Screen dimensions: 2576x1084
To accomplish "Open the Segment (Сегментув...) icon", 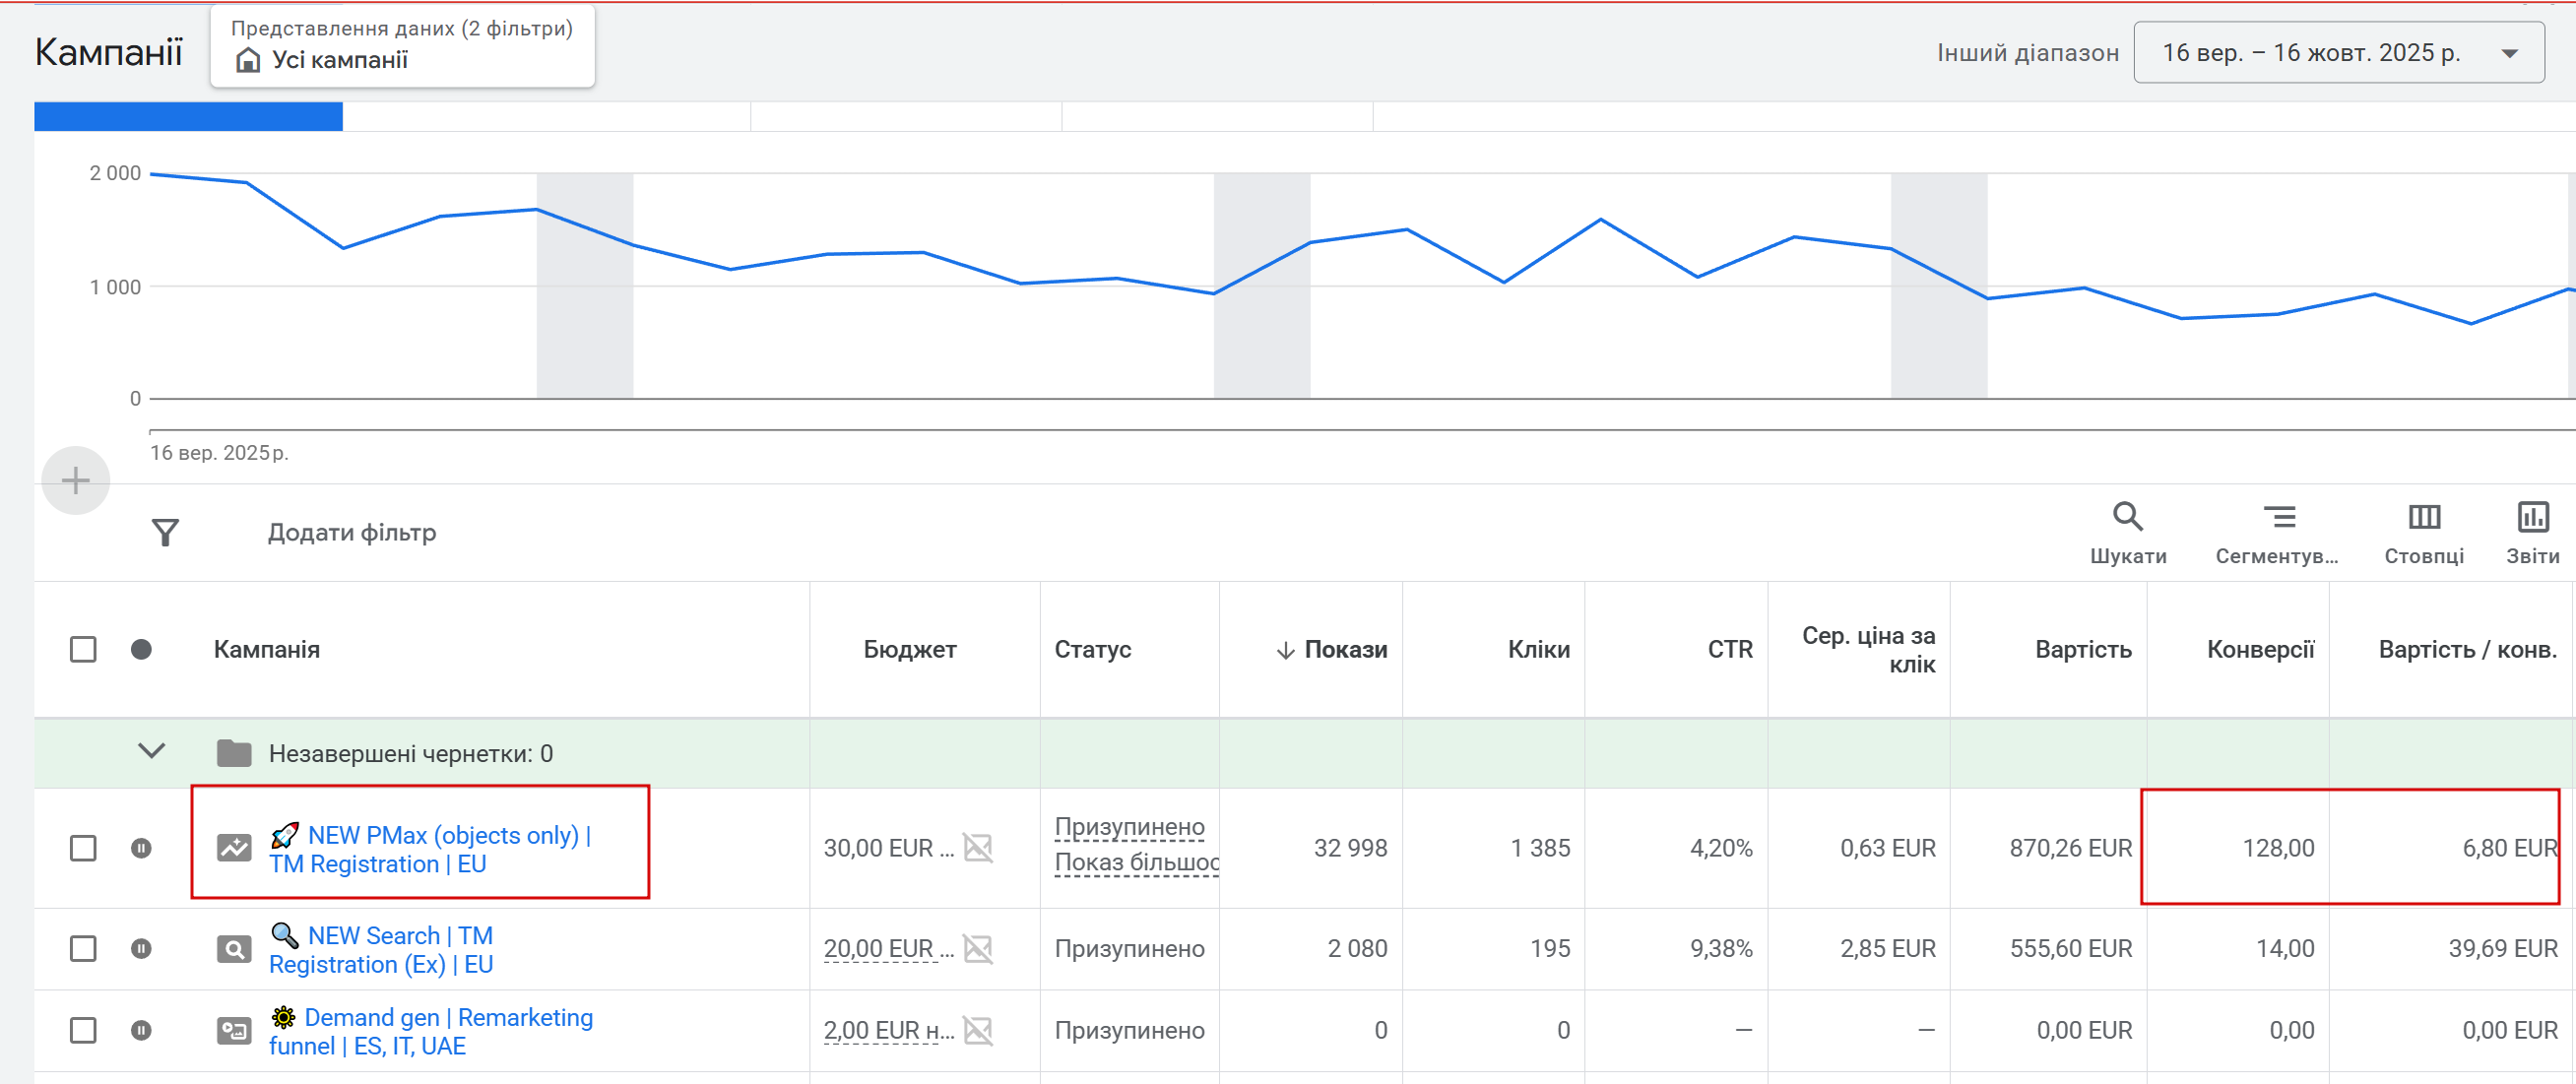I will point(2278,517).
